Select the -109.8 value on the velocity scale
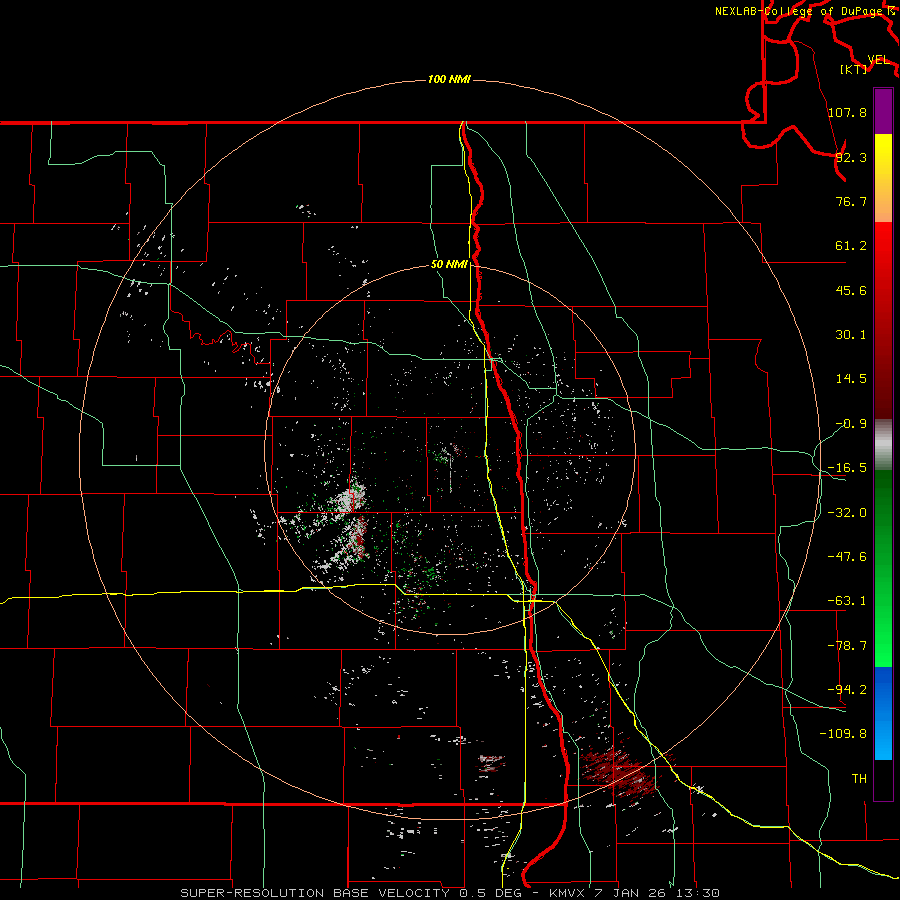Viewport: 900px width, 900px height. click(843, 734)
